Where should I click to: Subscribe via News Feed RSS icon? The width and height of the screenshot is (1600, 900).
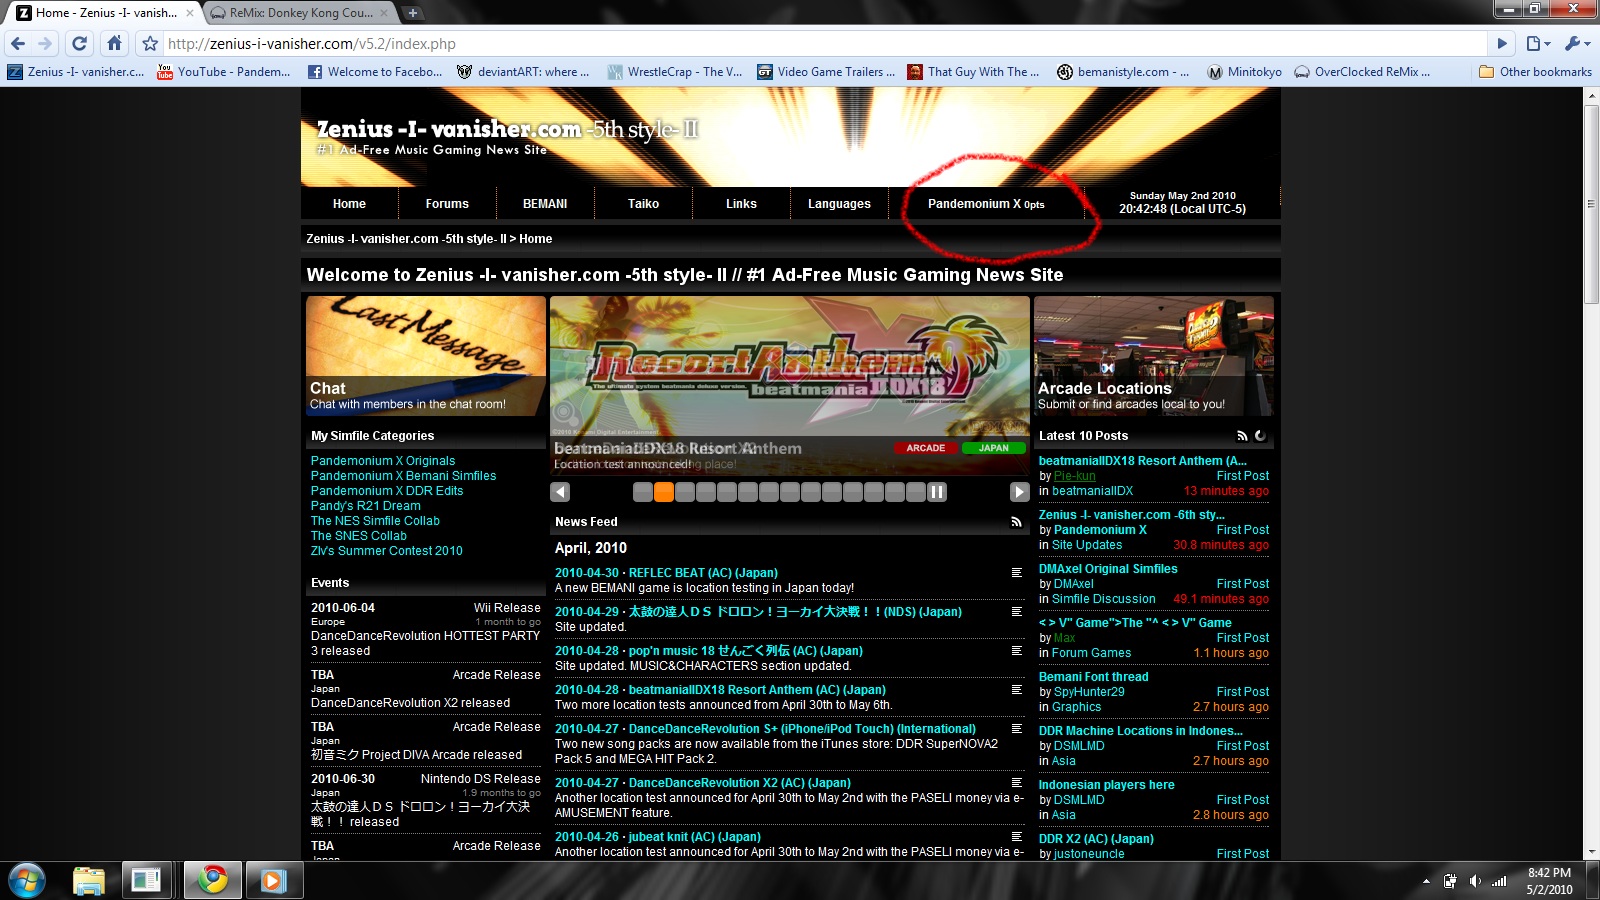[1016, 522]
